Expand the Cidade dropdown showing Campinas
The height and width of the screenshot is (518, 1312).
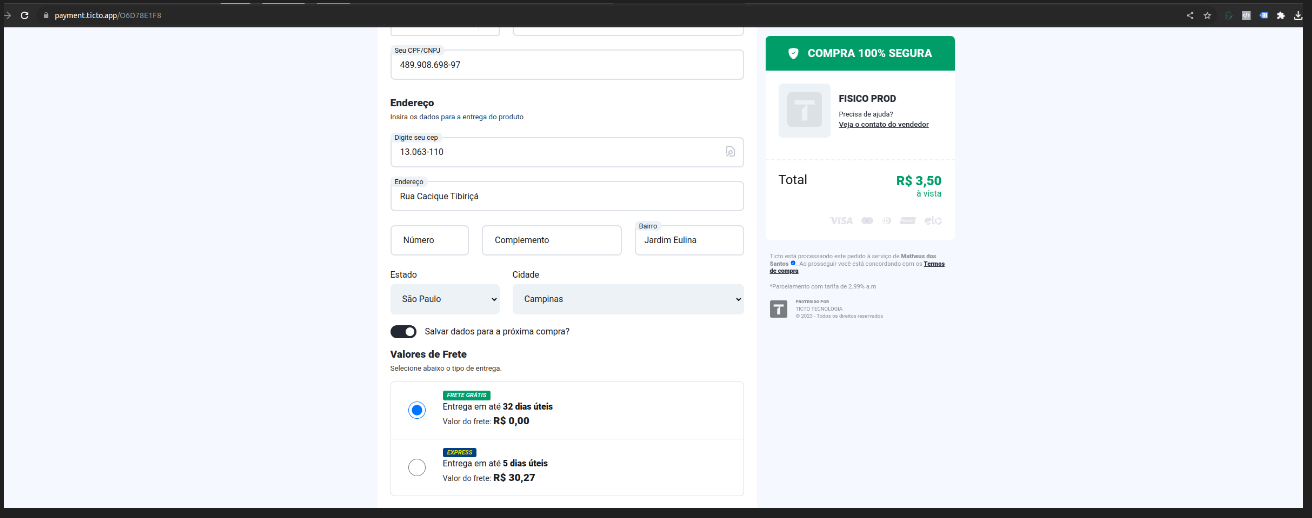pos(627,299)
